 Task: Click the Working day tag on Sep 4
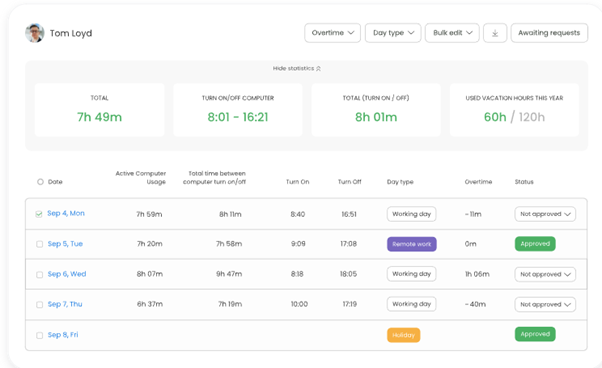pyautogui.click(x=412, y=214)
